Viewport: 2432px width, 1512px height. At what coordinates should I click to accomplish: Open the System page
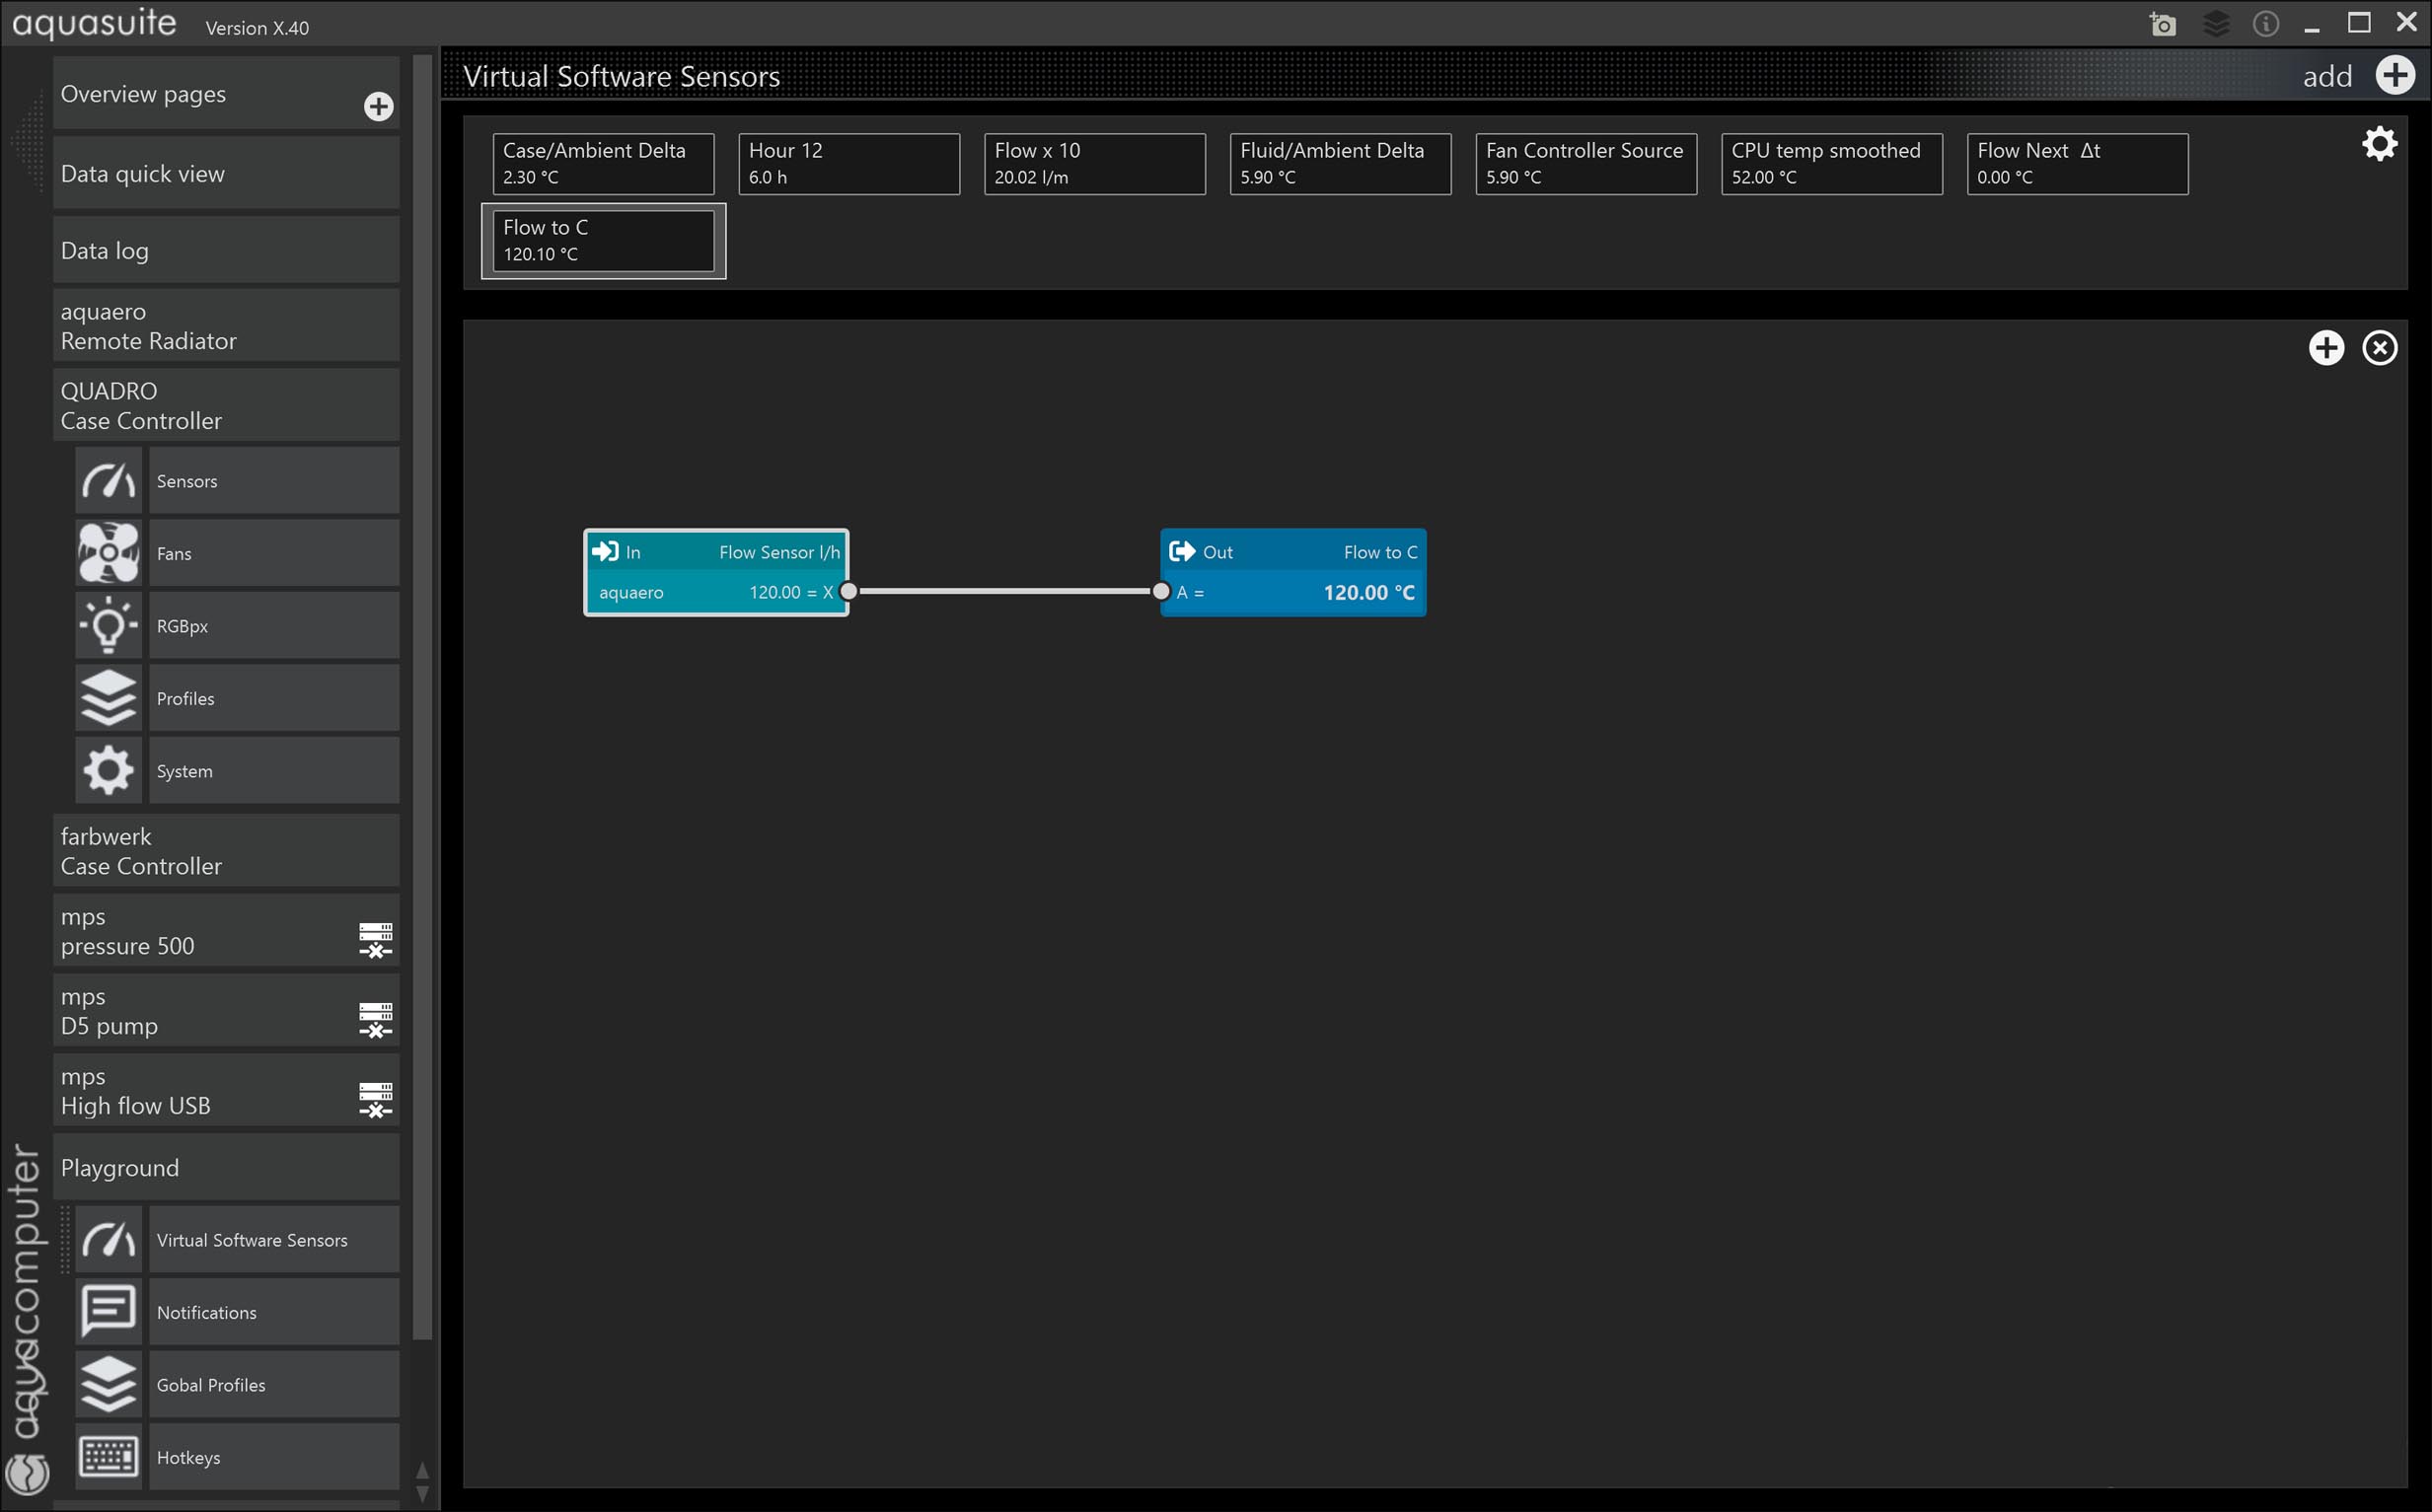pyautogui.click(x=274, y=771)
